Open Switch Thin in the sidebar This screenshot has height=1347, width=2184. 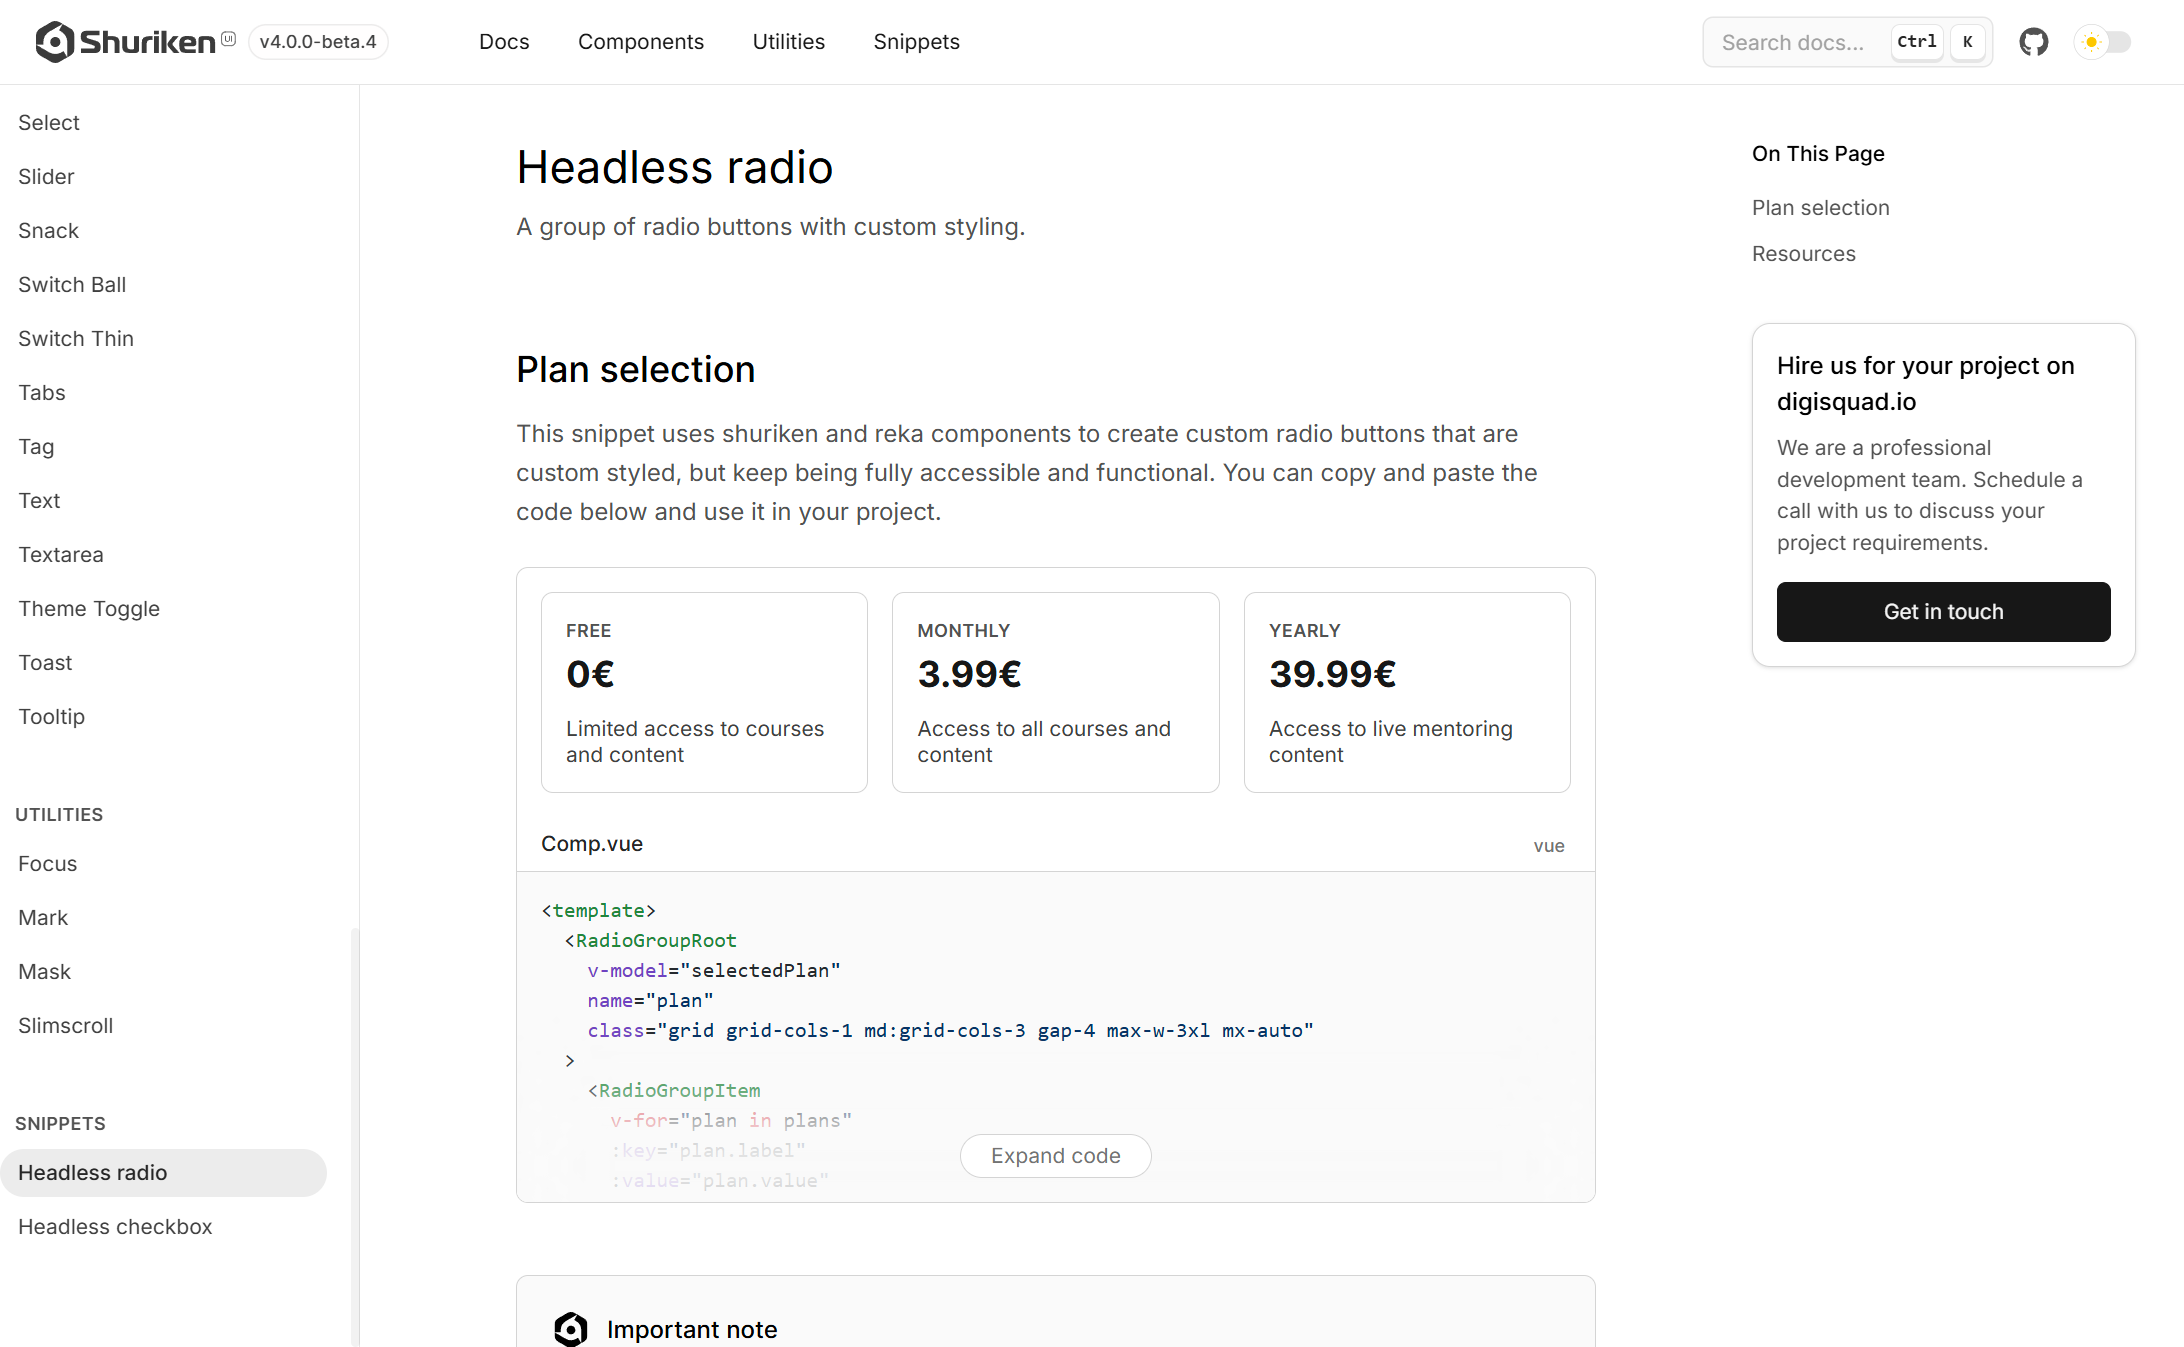76,339
